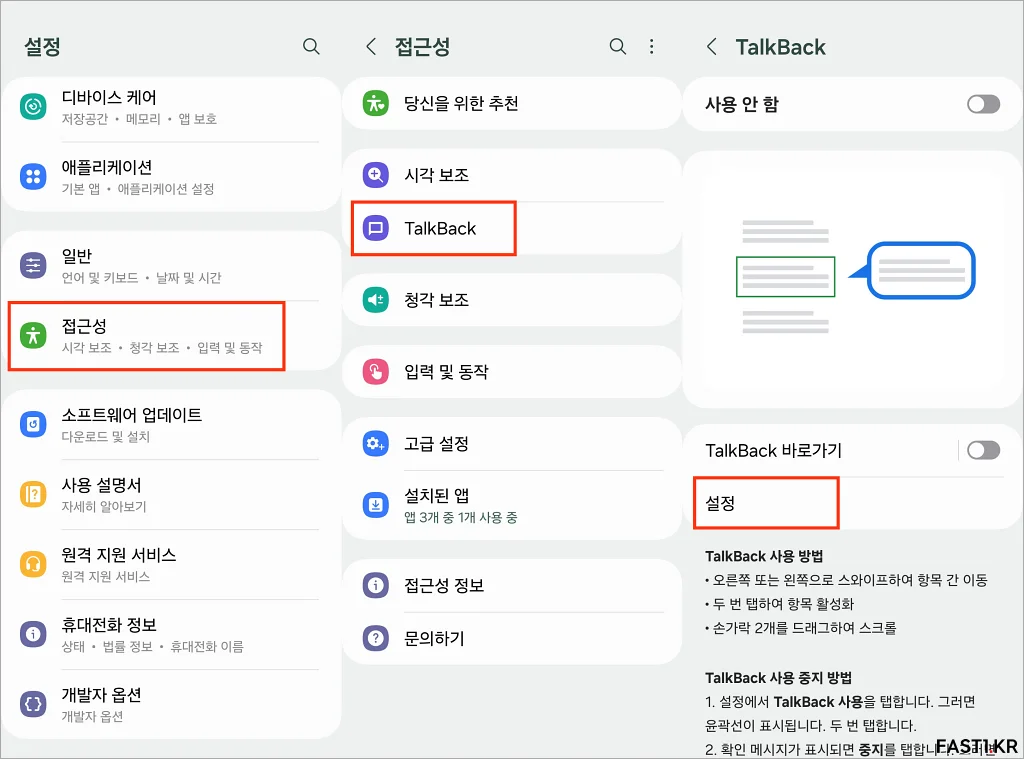Open 애플리케이션 settings
1024x759 pixels.
click(x=172, y=177)
